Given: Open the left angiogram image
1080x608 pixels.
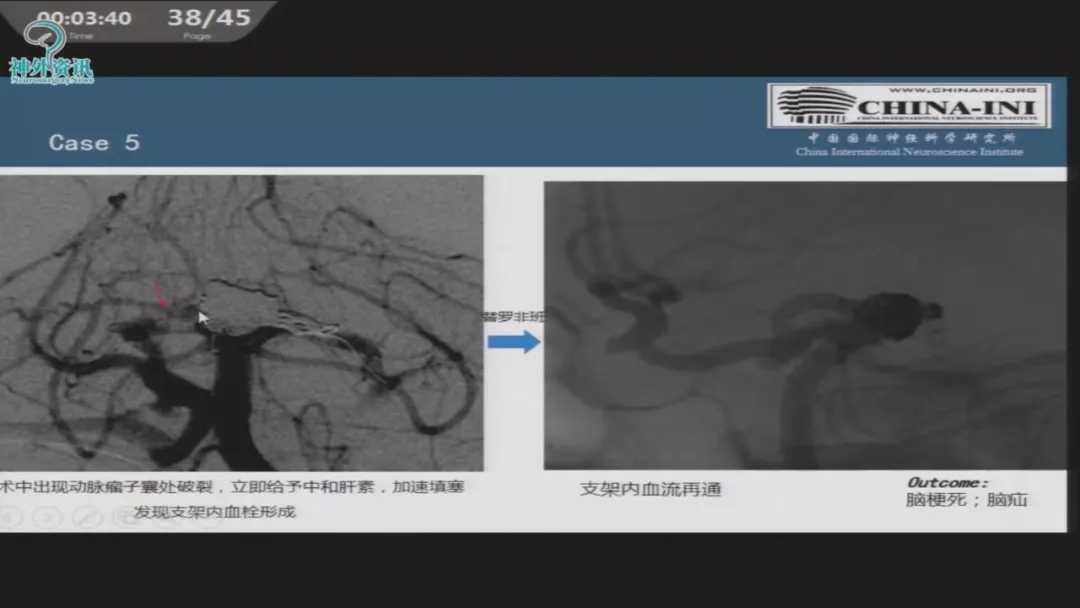Looking at the screenshot, I should (x=241, y=323).
